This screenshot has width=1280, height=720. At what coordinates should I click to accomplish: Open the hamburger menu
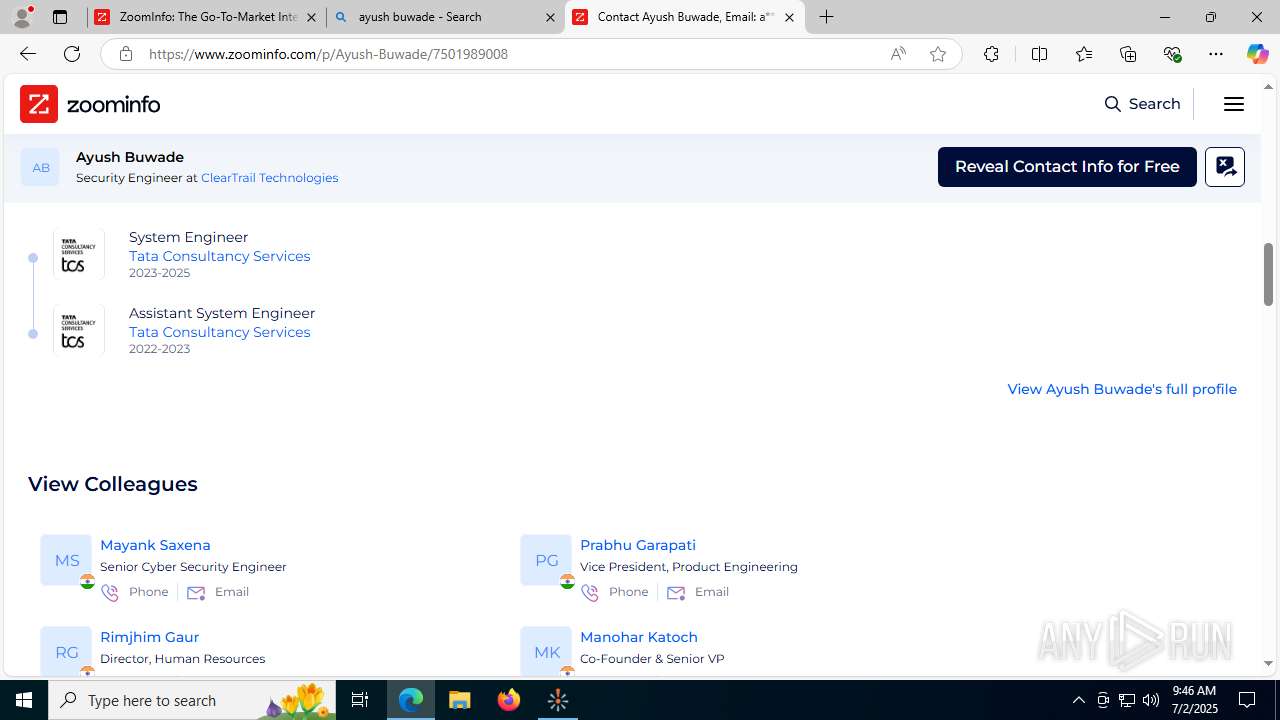tap(1233, 104)
